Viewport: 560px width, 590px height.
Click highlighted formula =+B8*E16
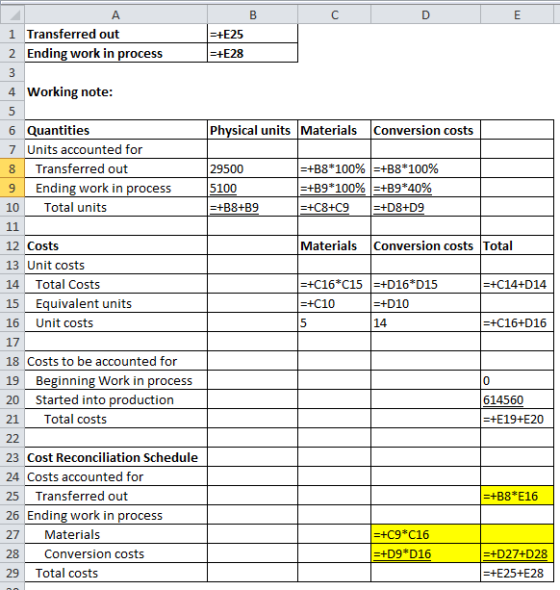517,496
